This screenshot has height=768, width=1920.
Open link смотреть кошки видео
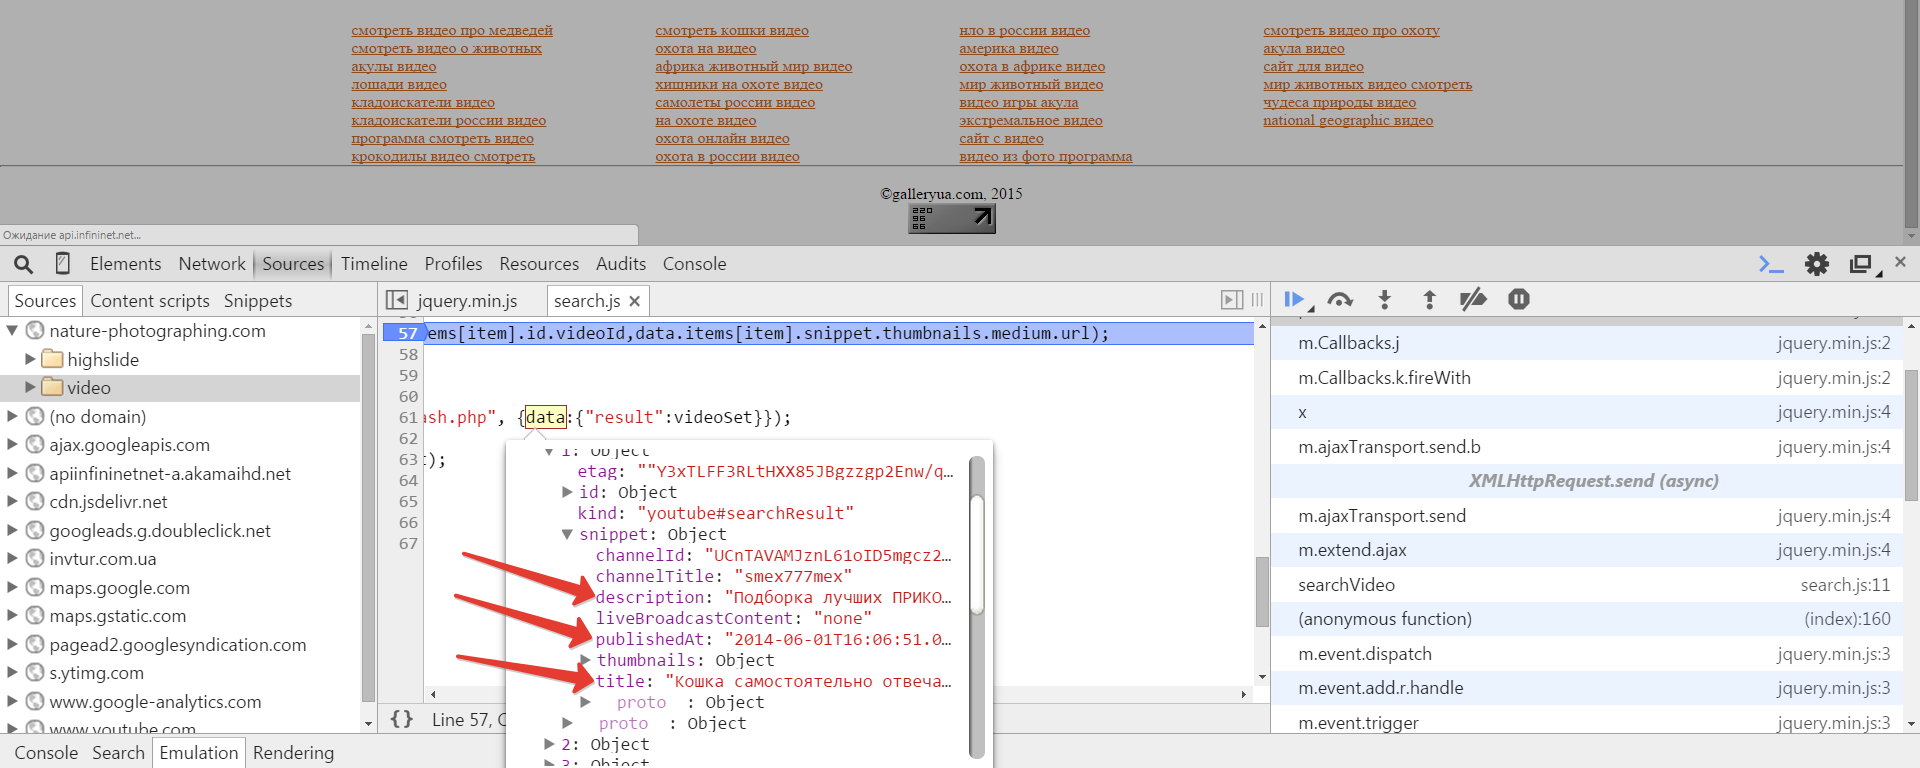[x=732, y=31]
